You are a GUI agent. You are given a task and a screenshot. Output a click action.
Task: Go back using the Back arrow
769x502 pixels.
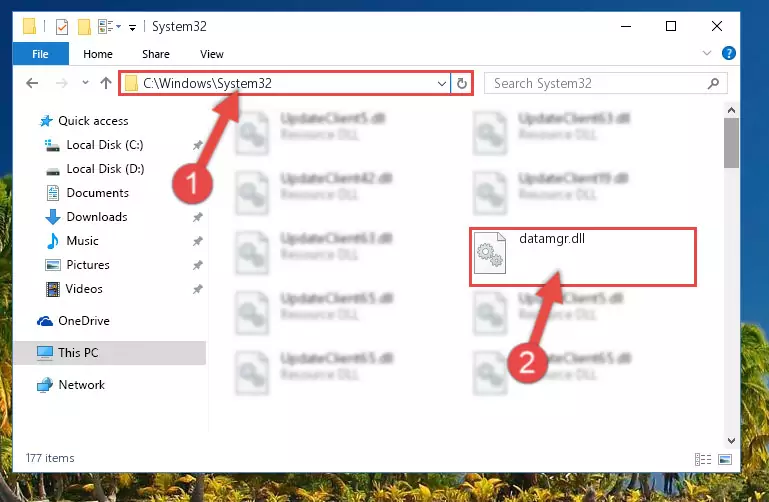click(32, 83)
